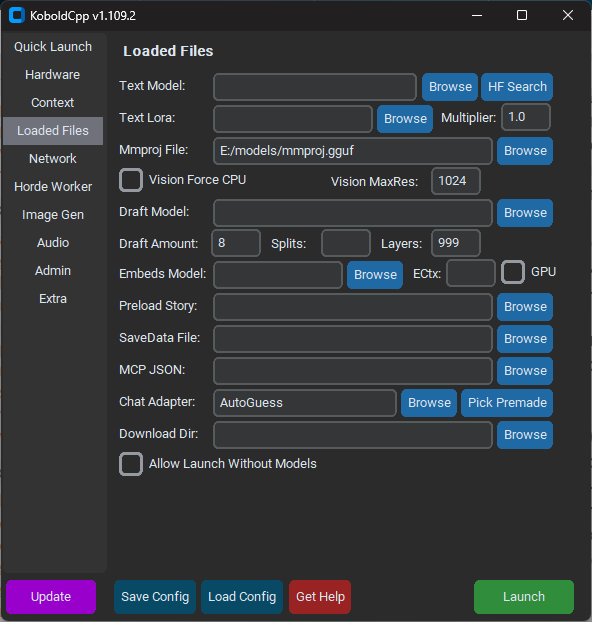The height and width of the screenshot is (622, 592).
Task: Open the Extra tab
Action: coord(53,298)
